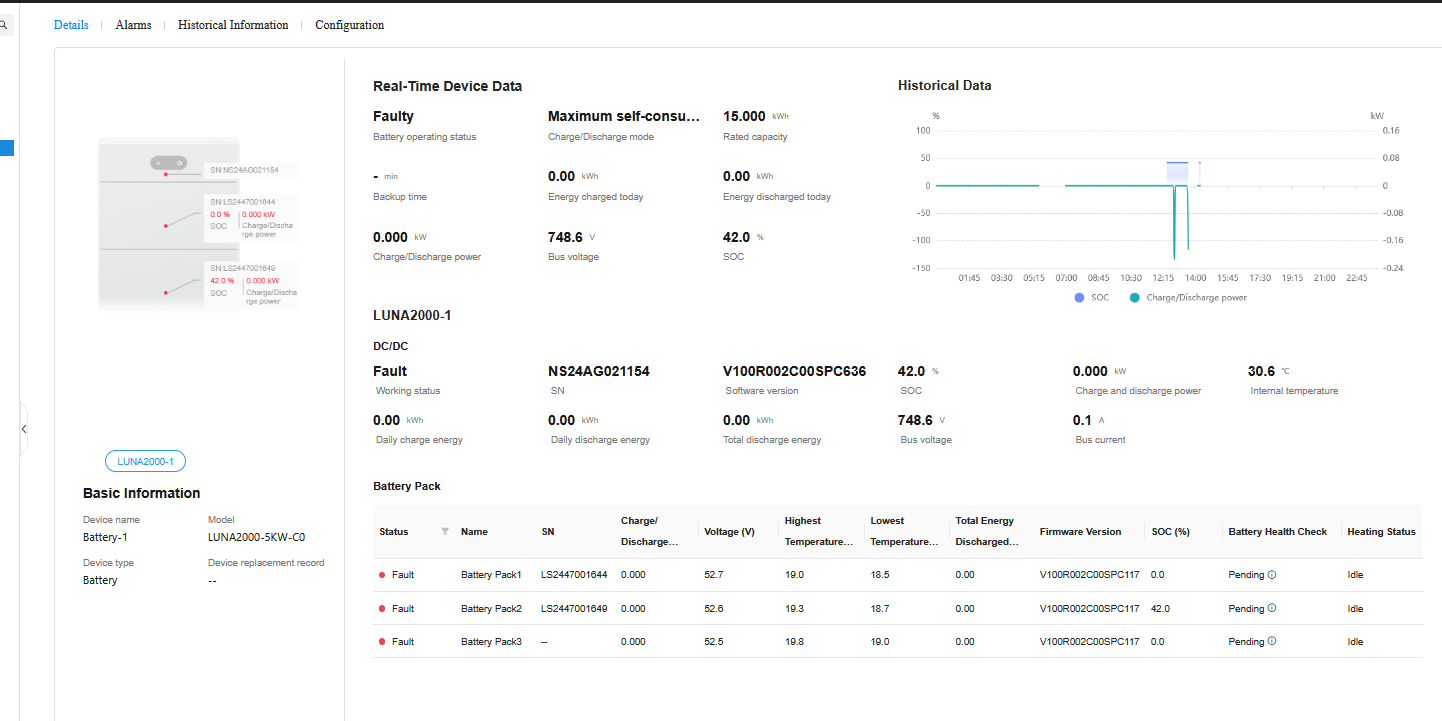This screenshot has width=1442, height=721.
Task: Select the Details tab
Action: point(71,25)
